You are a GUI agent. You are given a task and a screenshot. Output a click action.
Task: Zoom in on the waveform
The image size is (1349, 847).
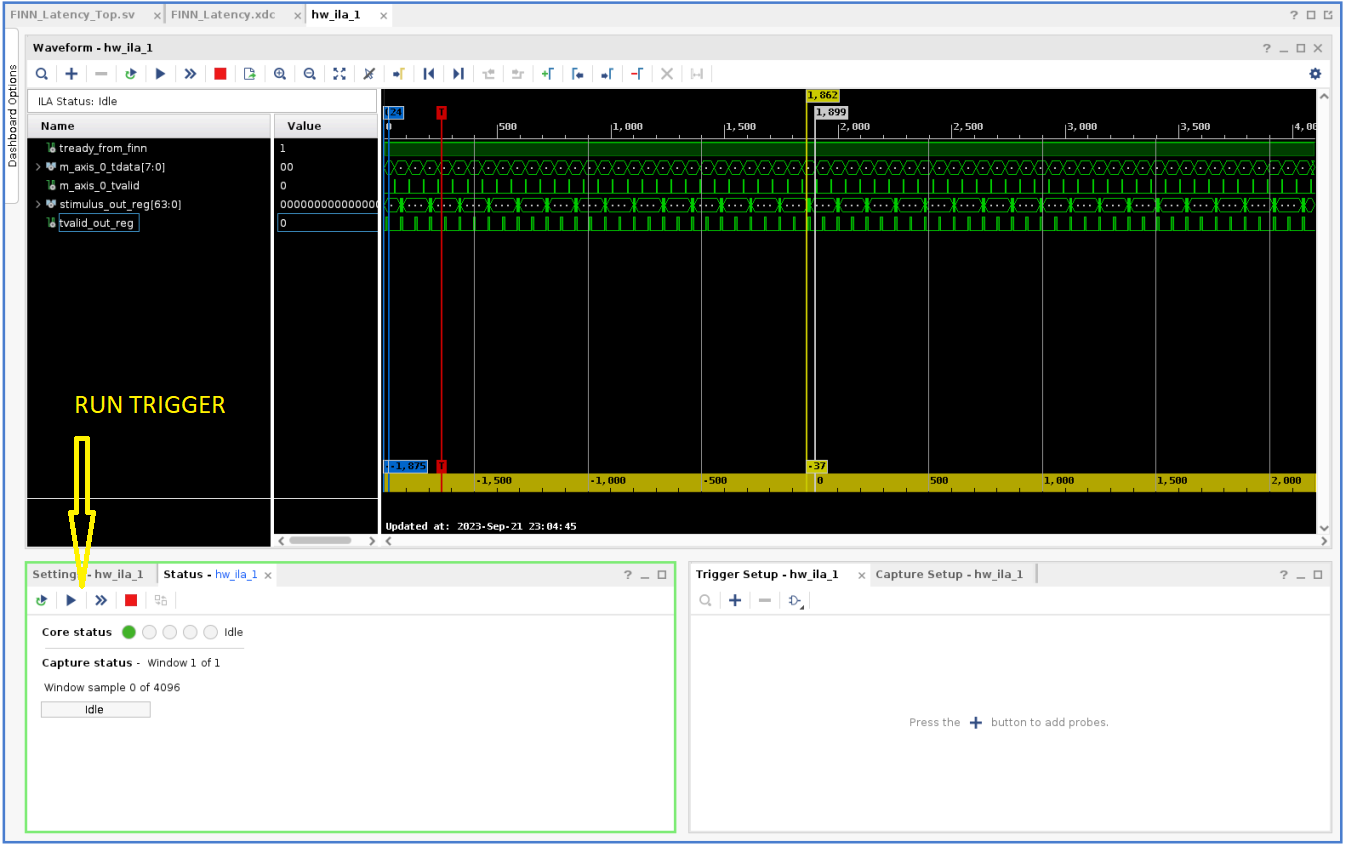(x=280, y=74)
